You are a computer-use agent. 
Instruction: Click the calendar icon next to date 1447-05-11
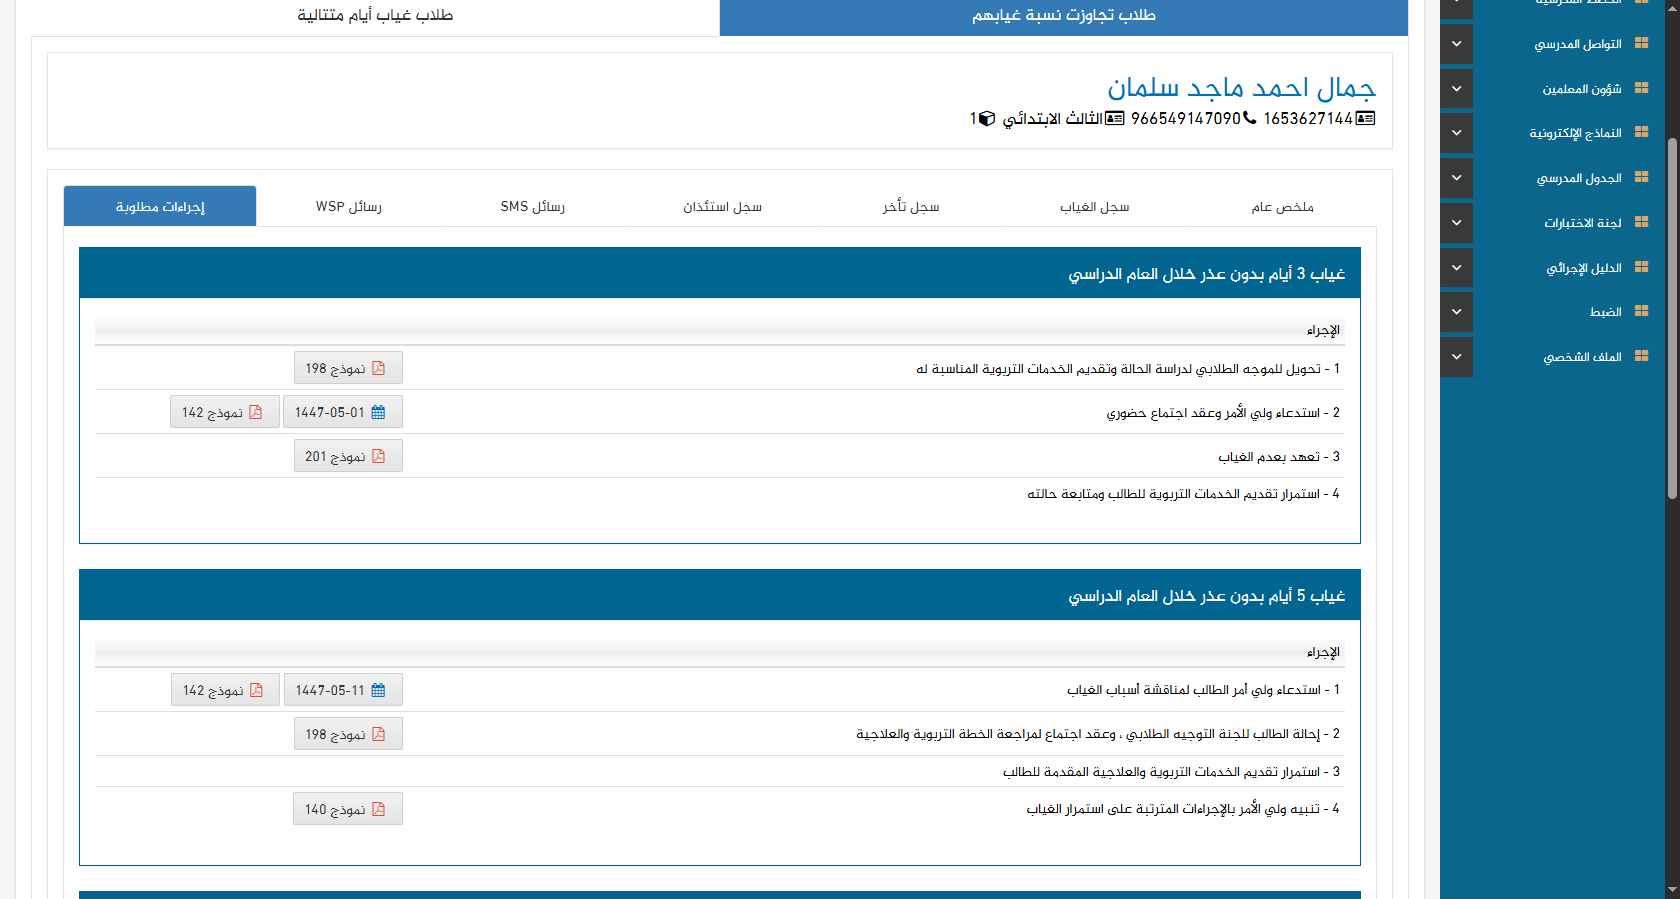click(378, 690)
